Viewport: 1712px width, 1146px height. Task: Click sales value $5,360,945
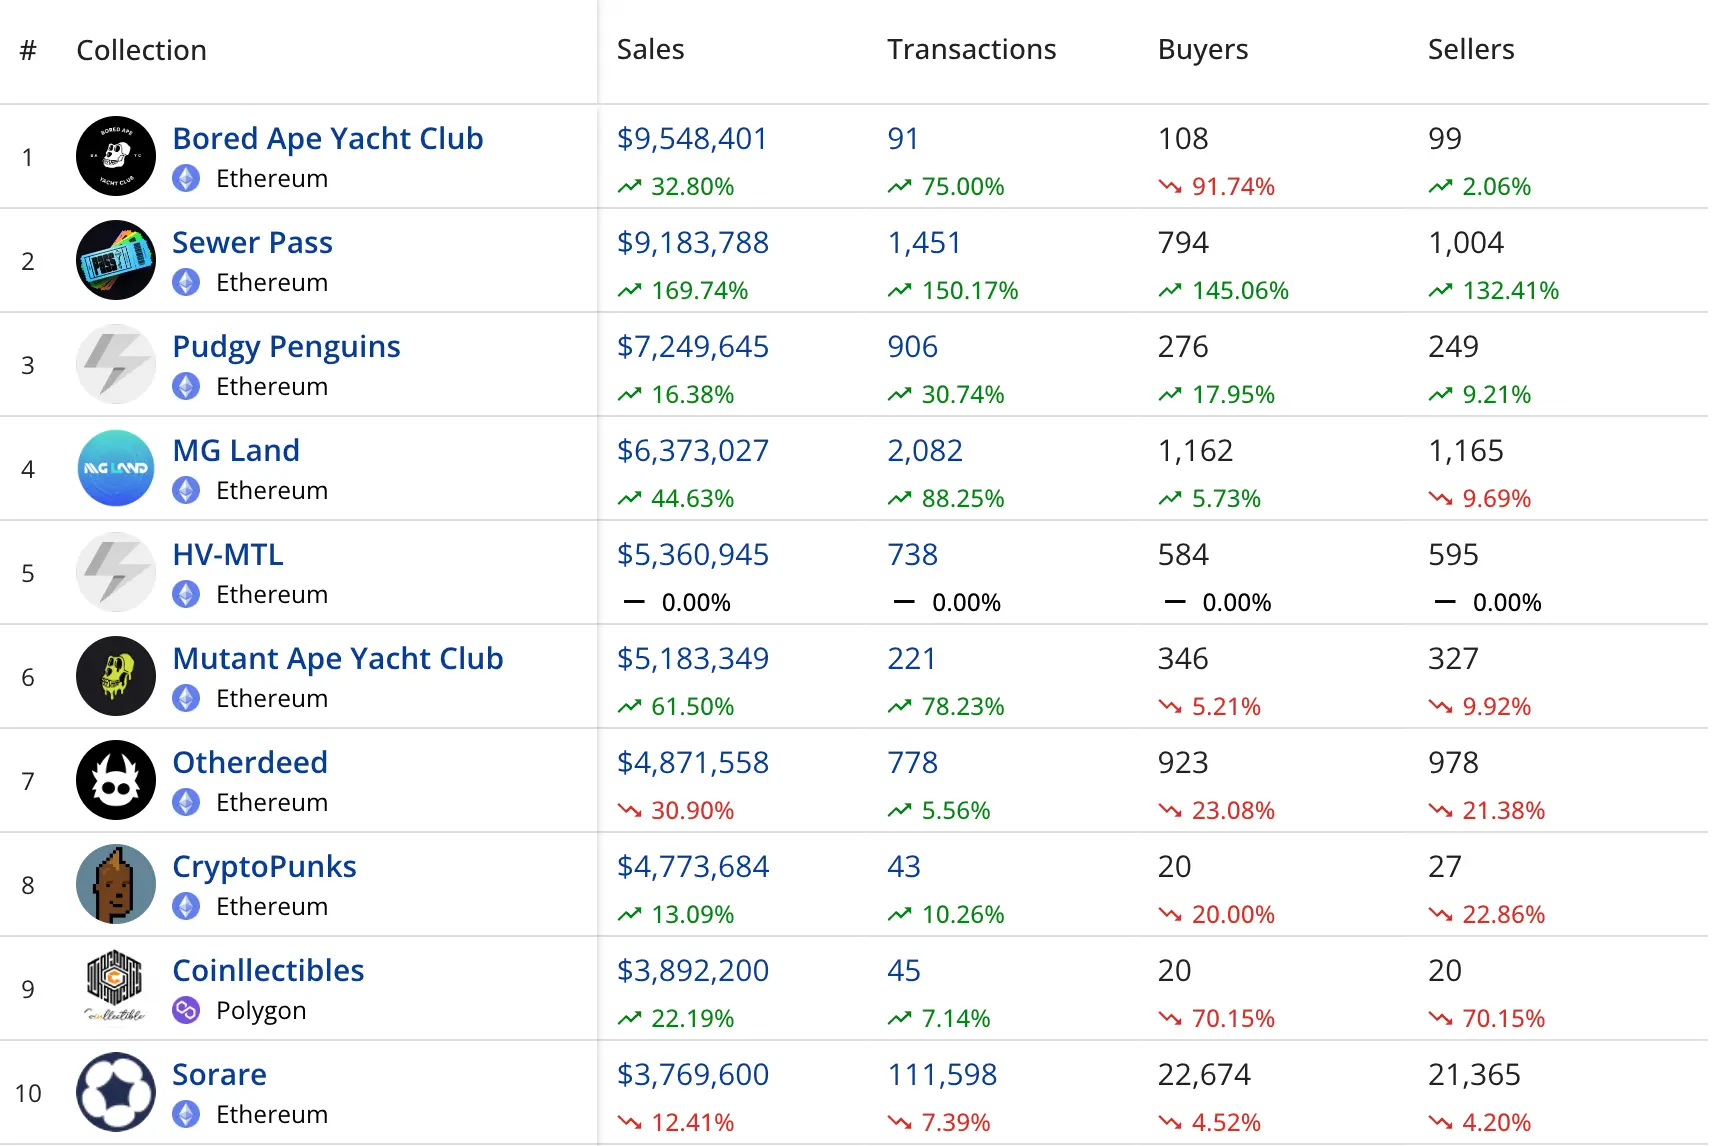coord(693,554)
